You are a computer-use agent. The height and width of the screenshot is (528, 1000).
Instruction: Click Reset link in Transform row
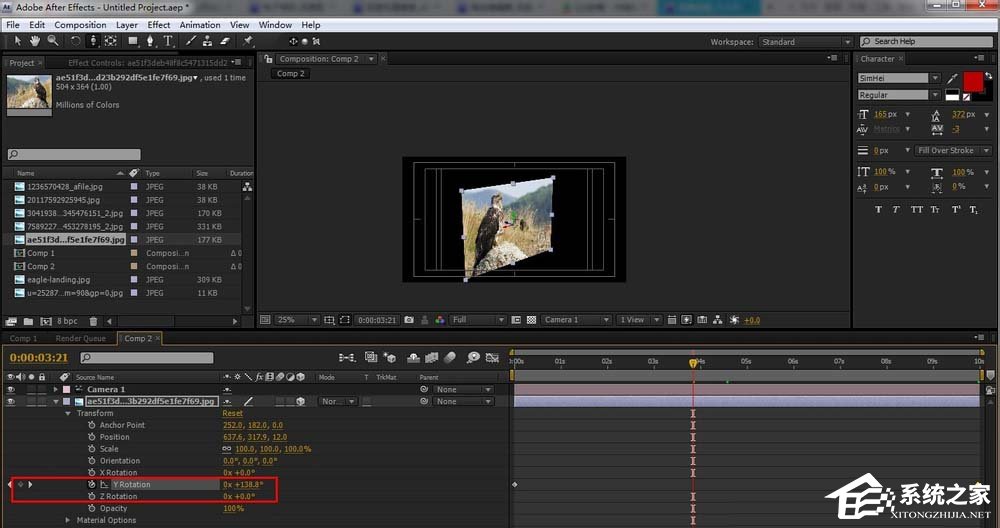(232, 413)
